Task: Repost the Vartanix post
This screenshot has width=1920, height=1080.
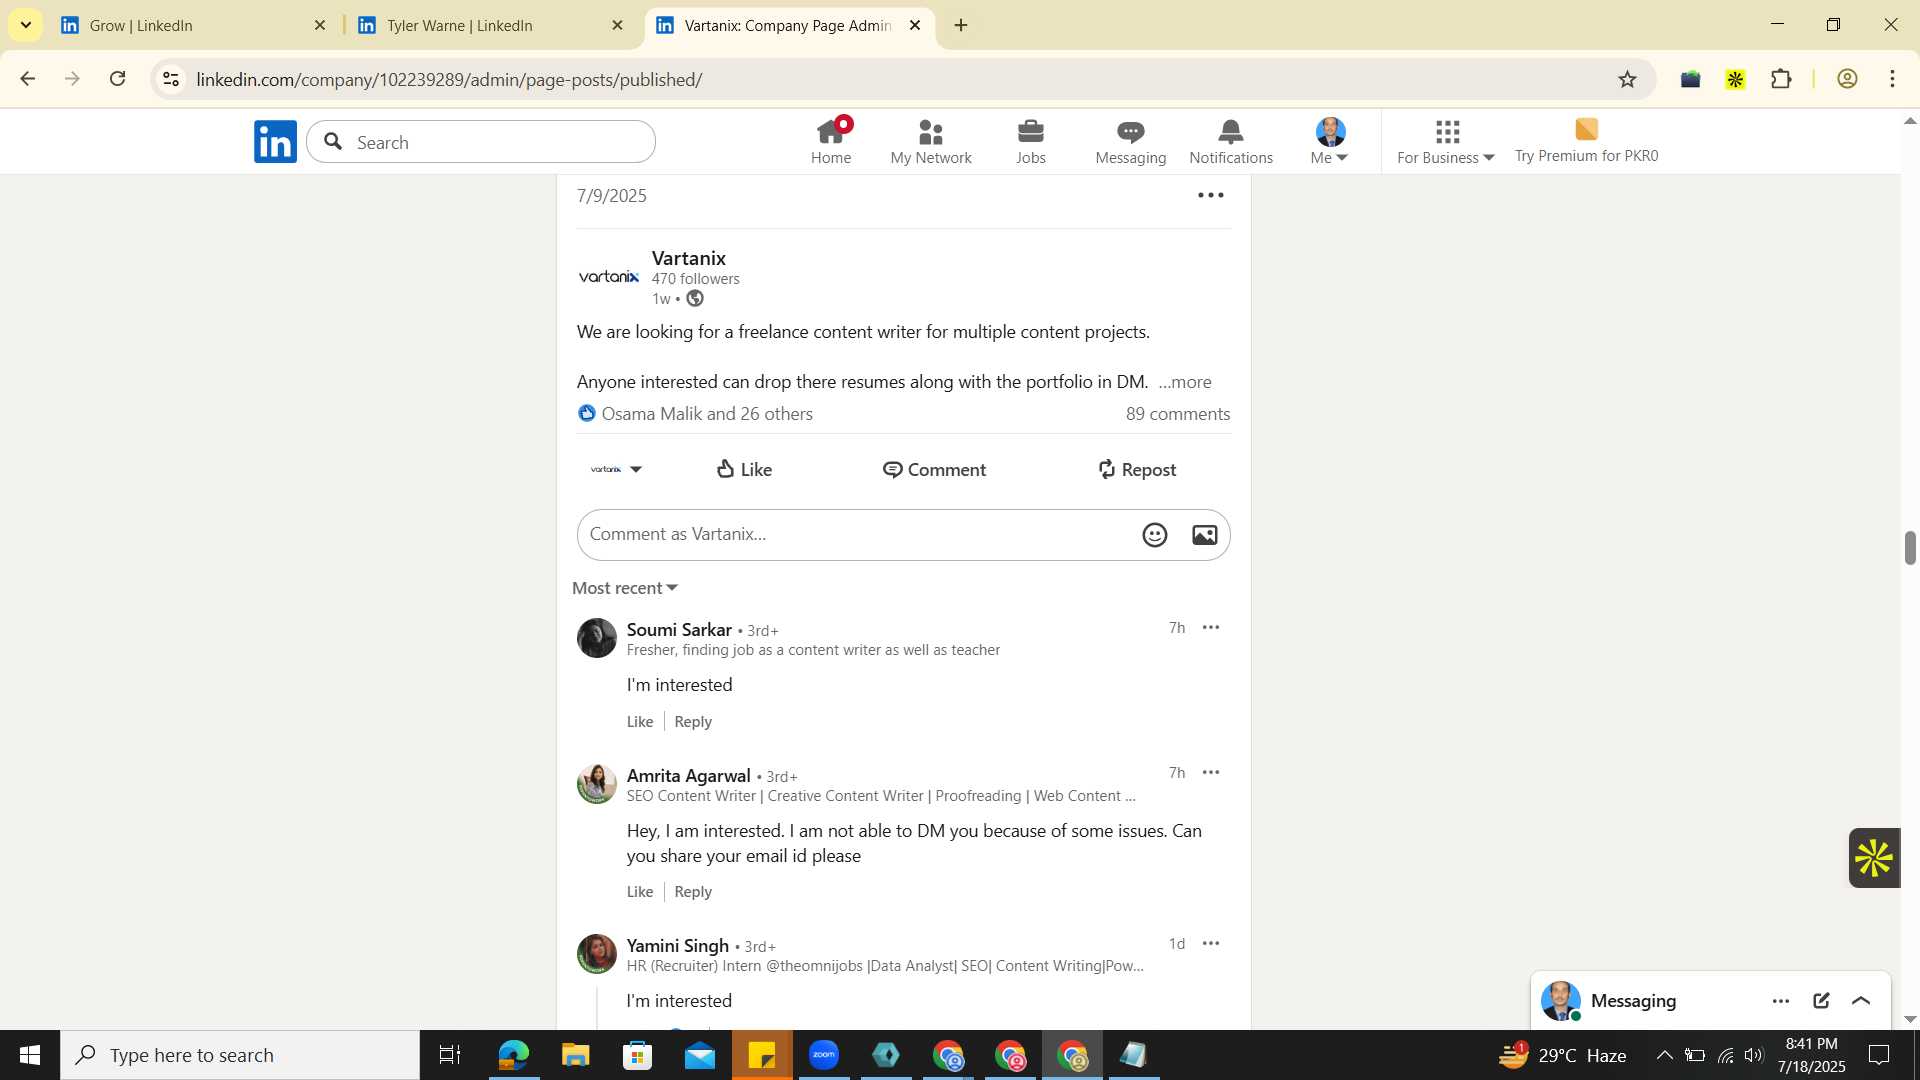Action: click(1136, 469)
